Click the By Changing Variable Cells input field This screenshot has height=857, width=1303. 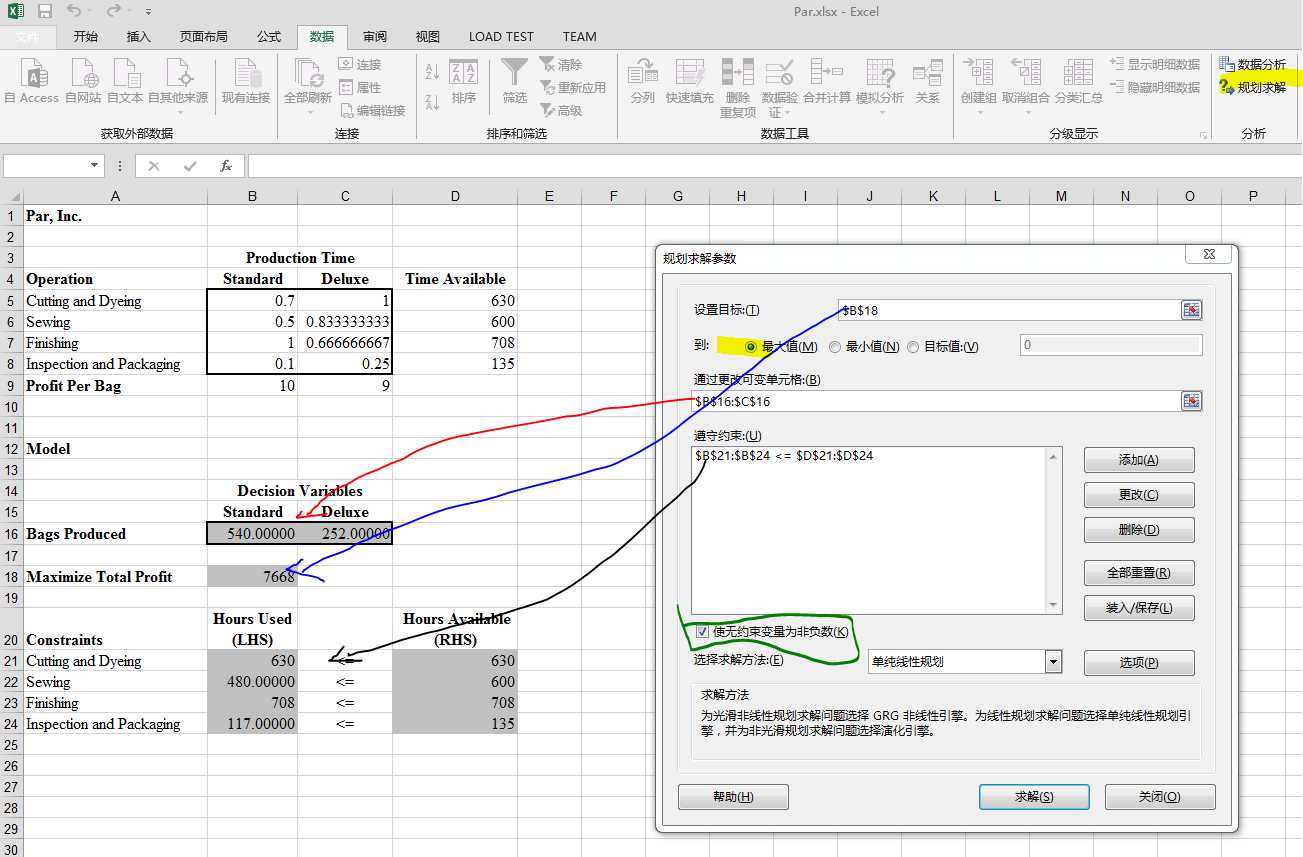[936, 401]
